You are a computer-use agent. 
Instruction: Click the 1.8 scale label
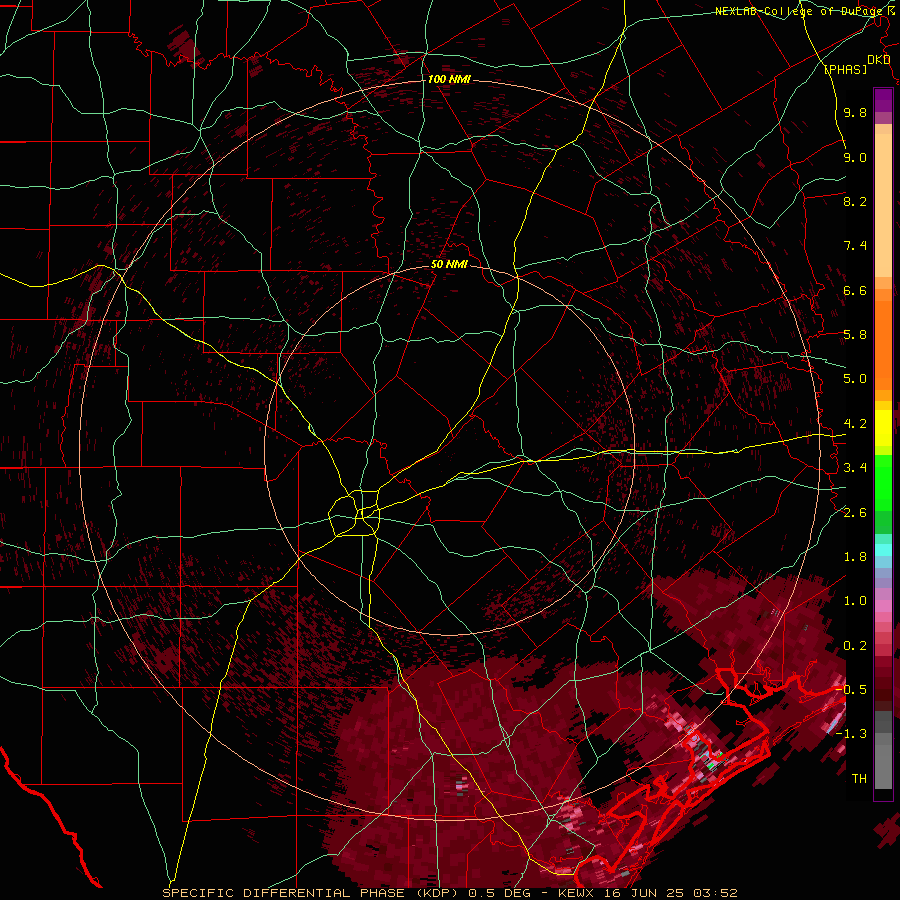pos(855,557)
